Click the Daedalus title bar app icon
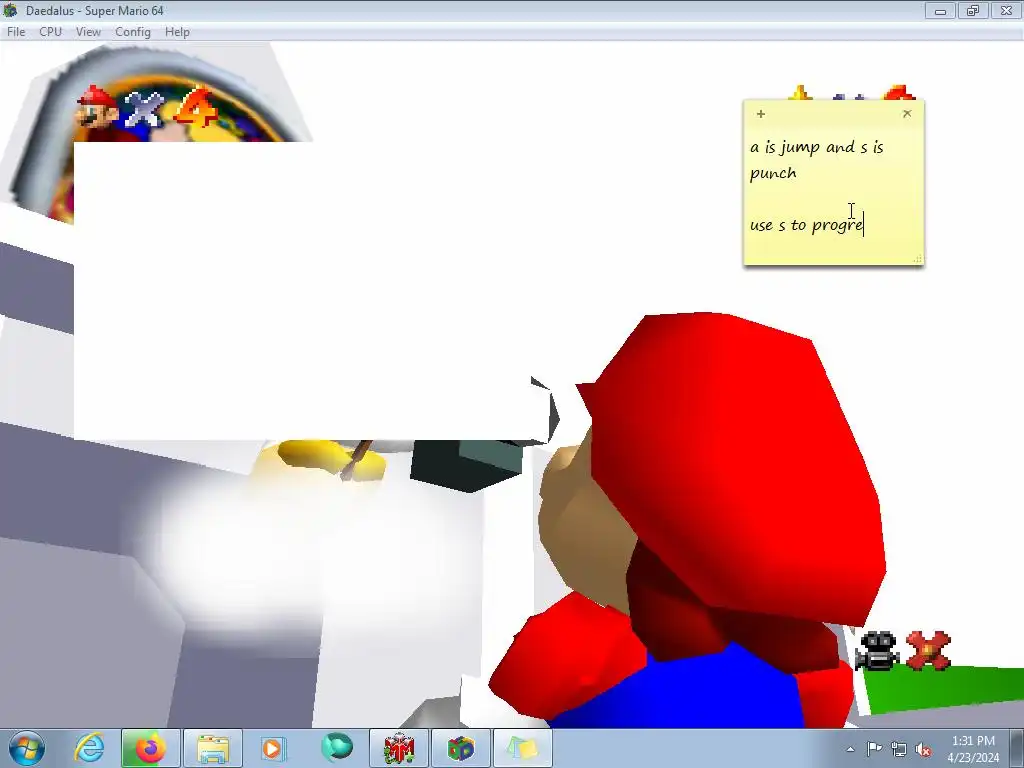This screenshot has height=768, width=1024. (10, 10)
